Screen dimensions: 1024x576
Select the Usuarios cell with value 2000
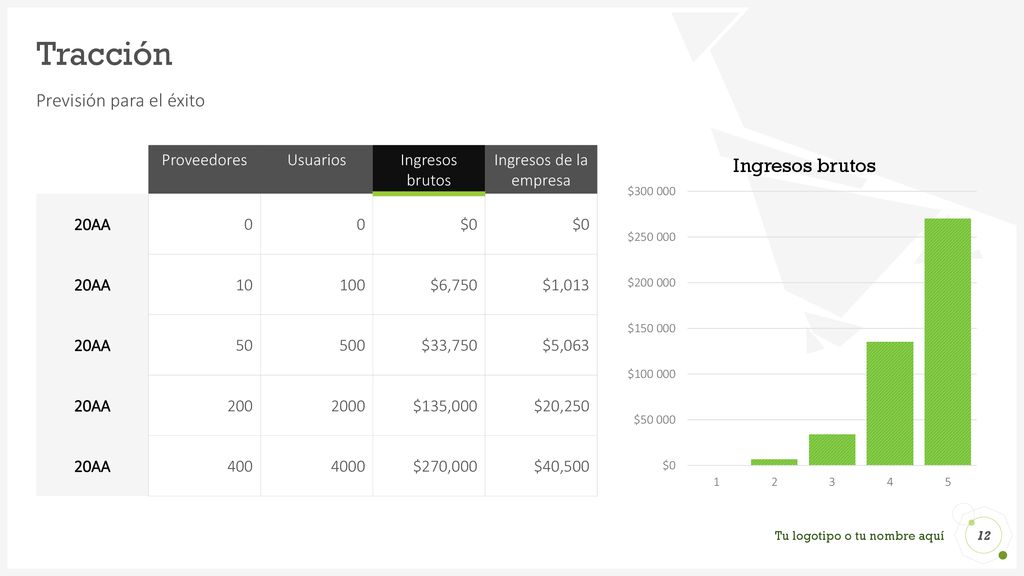pos(317,406)
